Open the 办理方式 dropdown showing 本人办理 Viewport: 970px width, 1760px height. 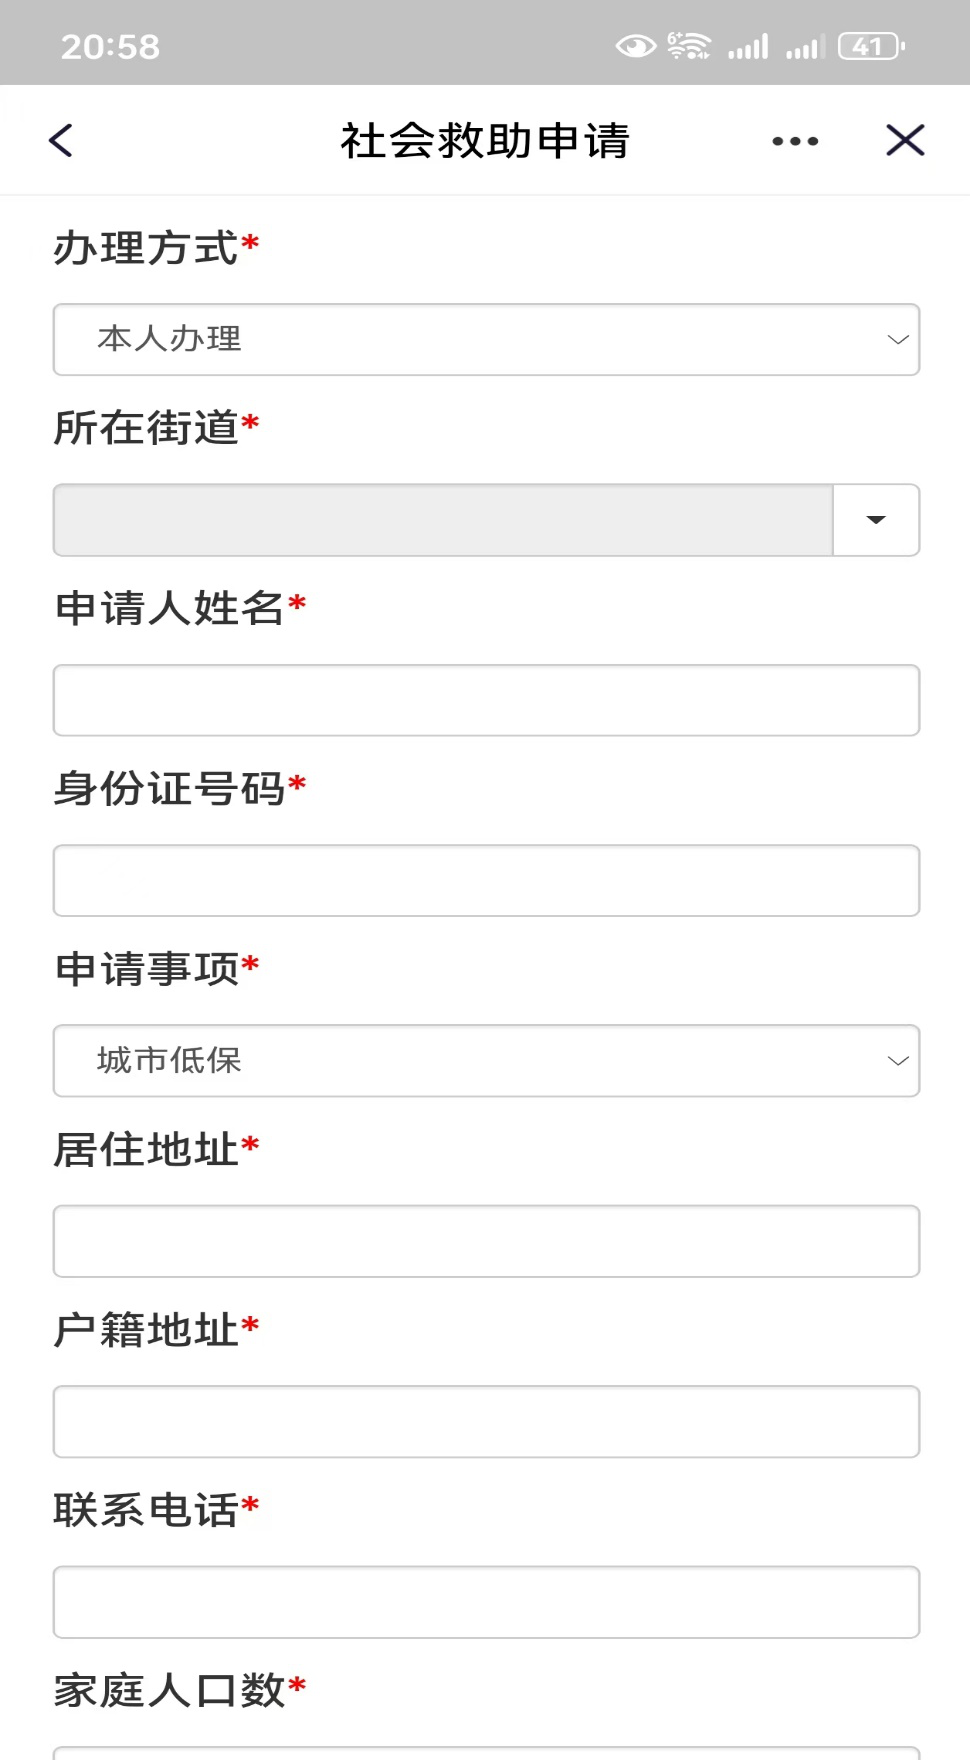(x=486, y=340)
